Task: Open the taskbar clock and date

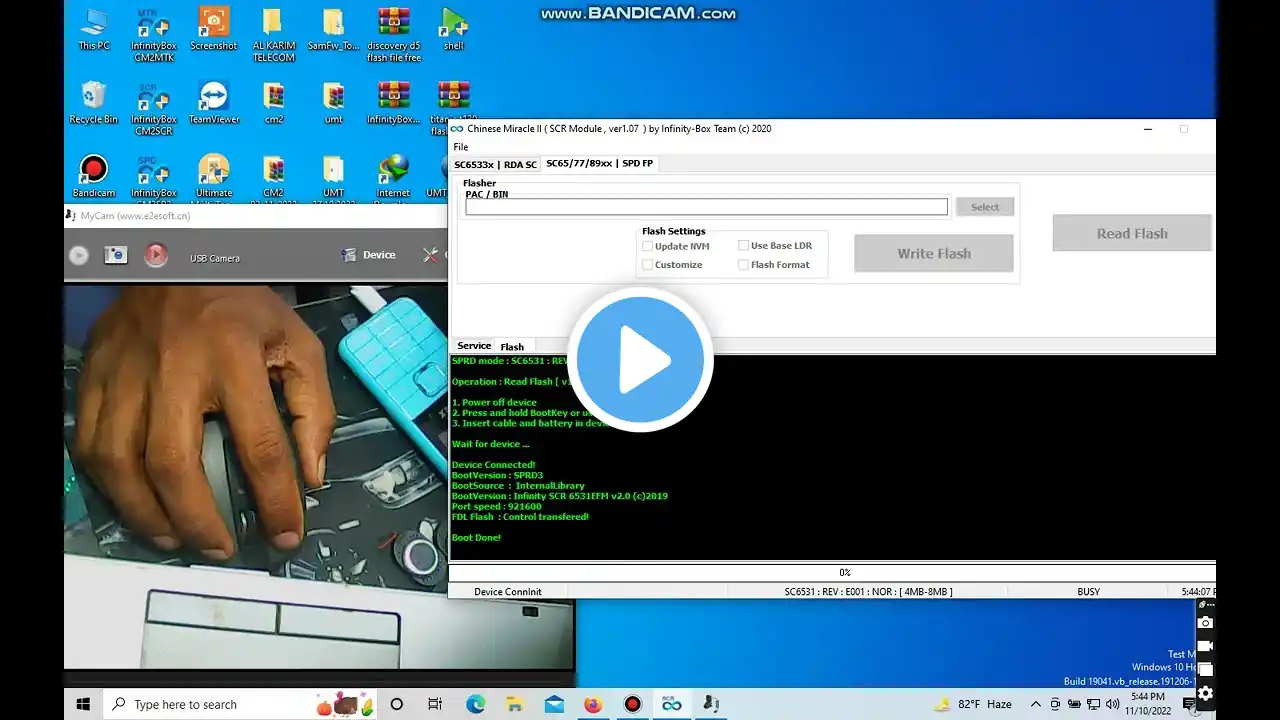Action: tap(1149, 703)
